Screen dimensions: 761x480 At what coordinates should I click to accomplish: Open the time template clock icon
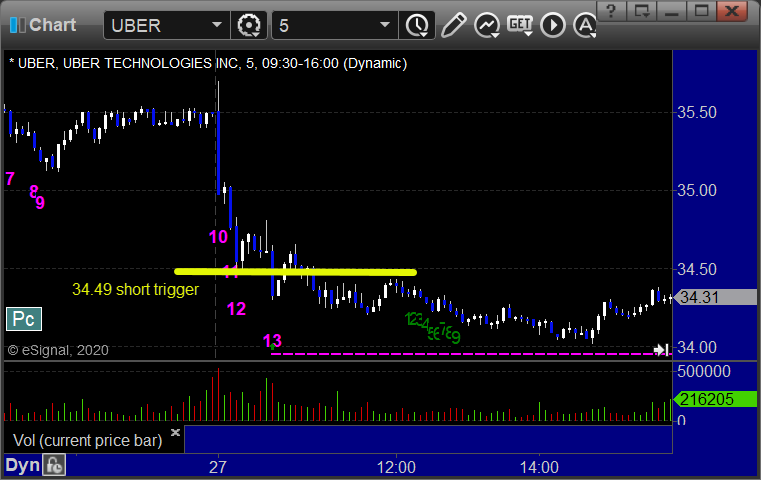click(x=417, y=25)
